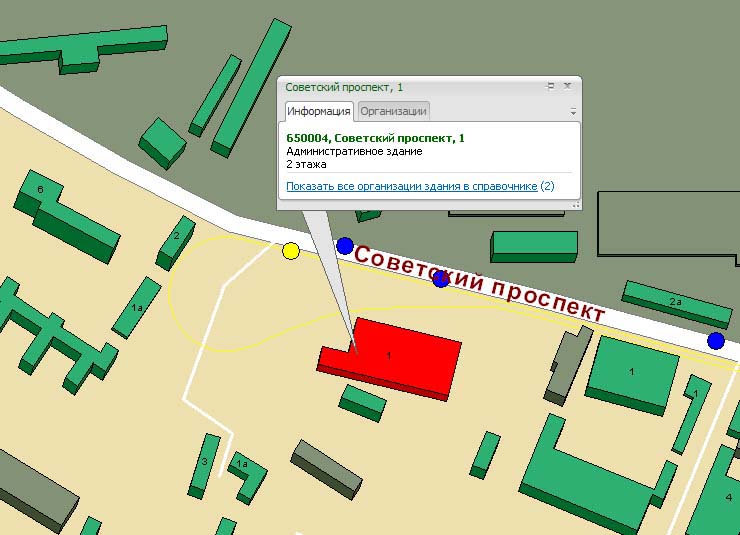
Task: Pin the Советский проспект, 1 popup
Action: pyautogui.click(x=550, y=86)
